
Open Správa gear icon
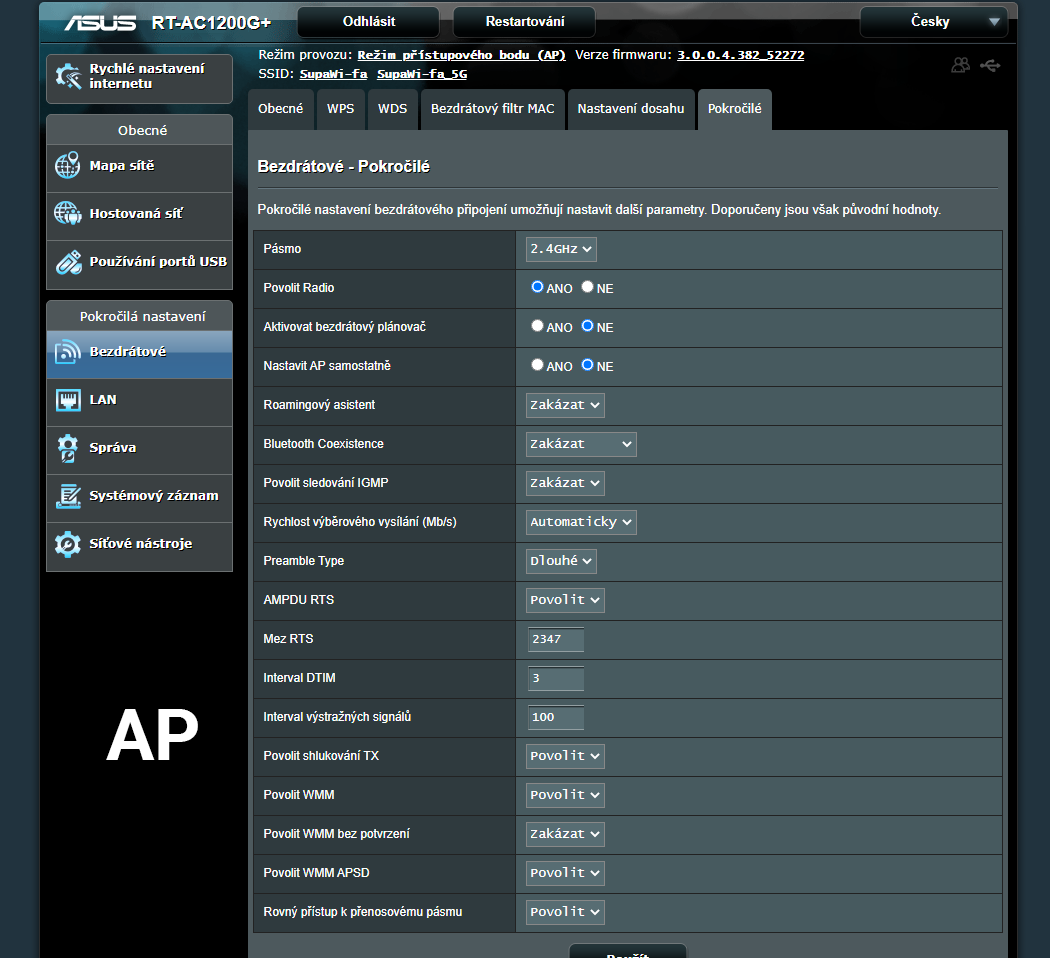[x=68, y=448]
